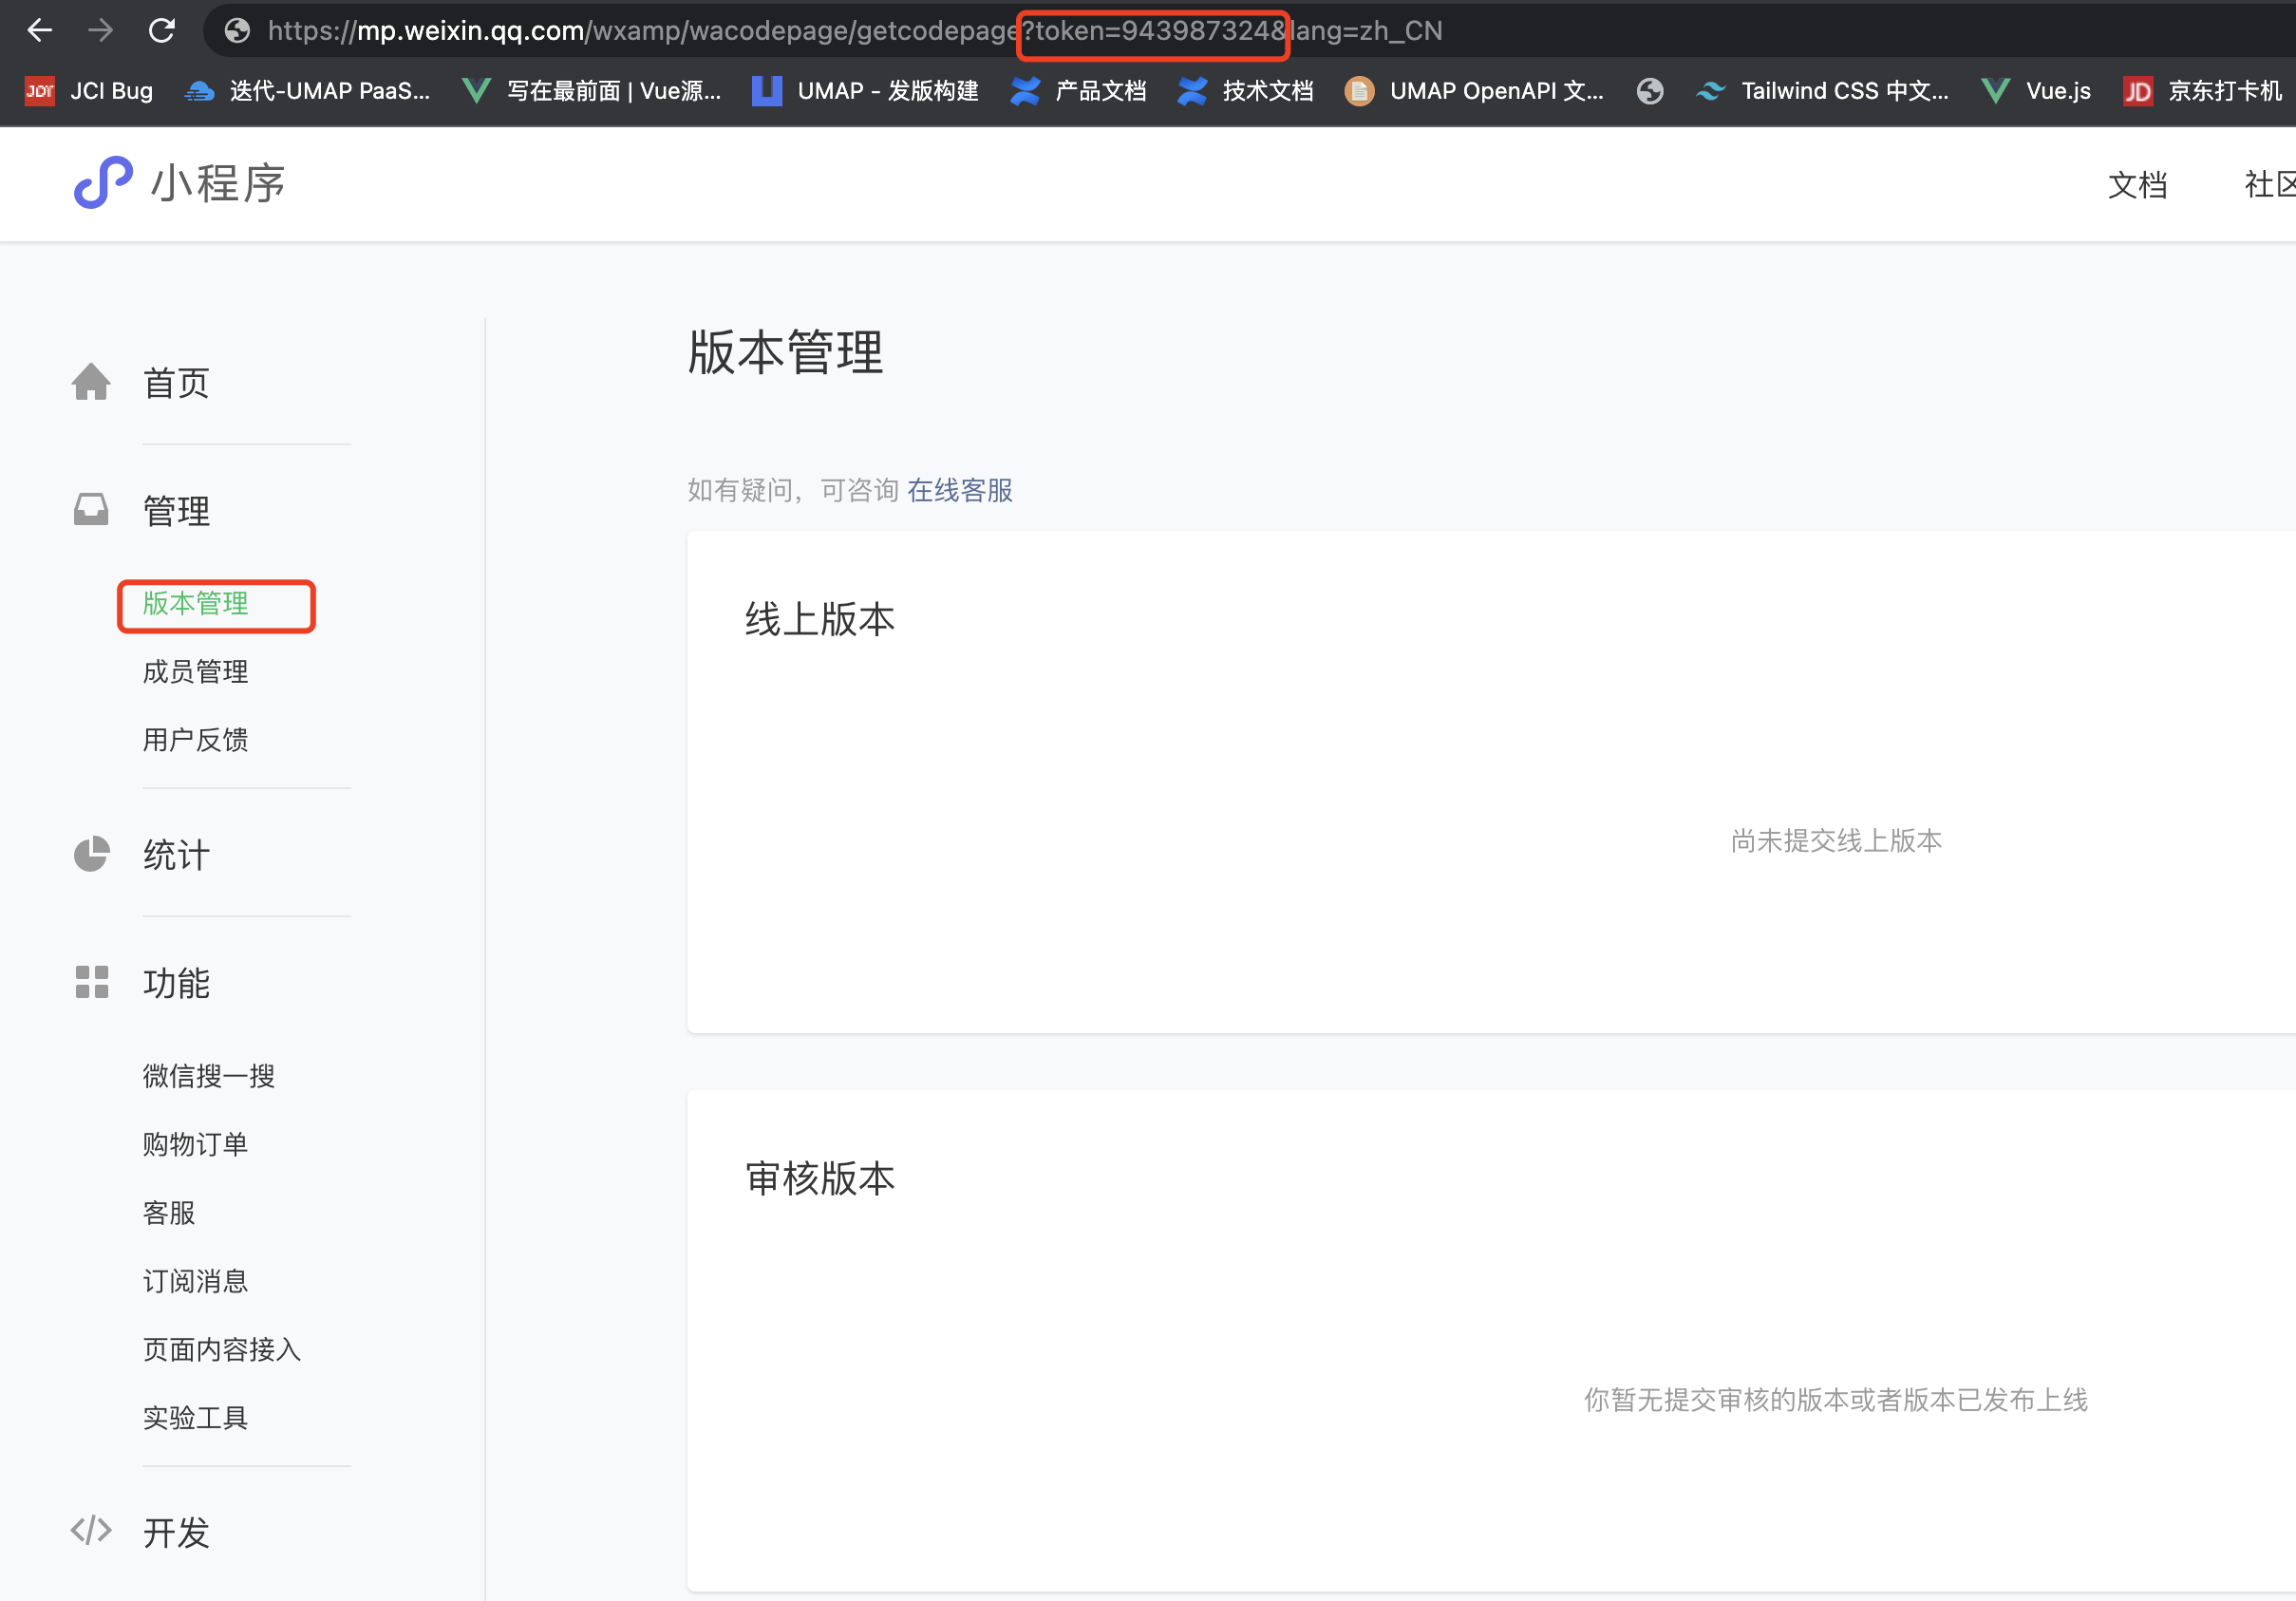Select 成员管理 in the sidebar
The width and height of the screenshot is (2296, 1601).
(195, 671)
